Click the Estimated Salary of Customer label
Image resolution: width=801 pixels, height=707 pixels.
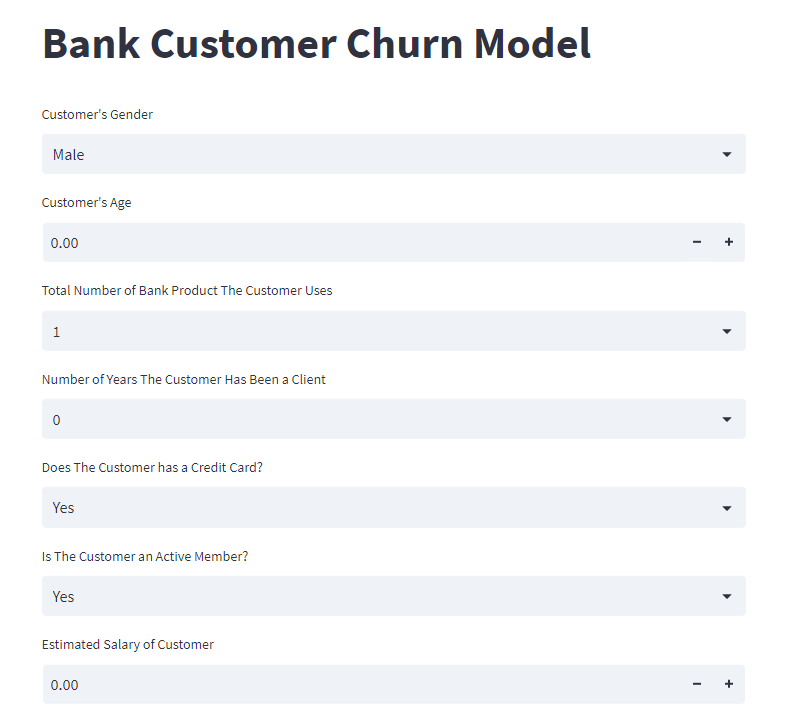[128, 644]
